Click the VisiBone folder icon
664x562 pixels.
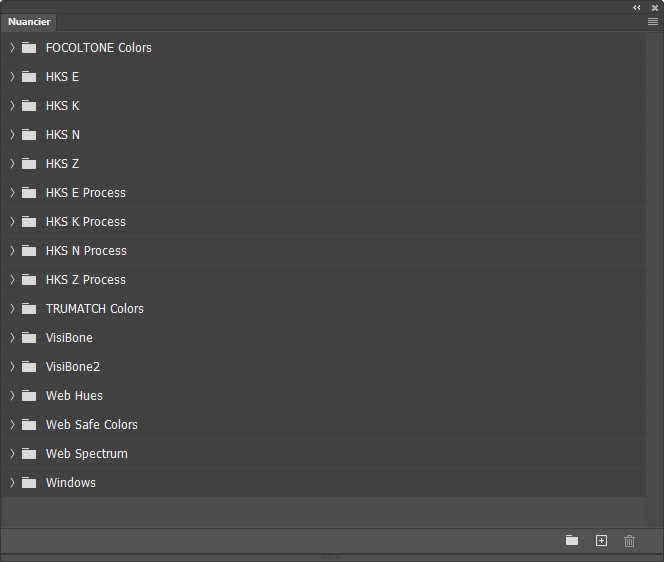[x=29, y=338]
